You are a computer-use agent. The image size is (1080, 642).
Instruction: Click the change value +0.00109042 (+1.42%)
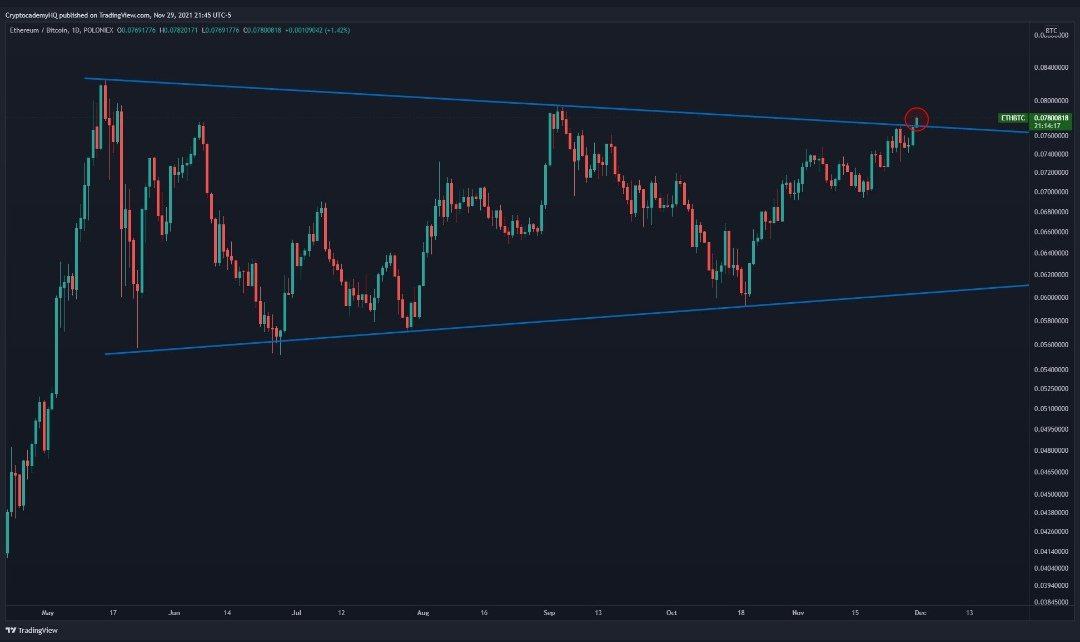(318, 30)
